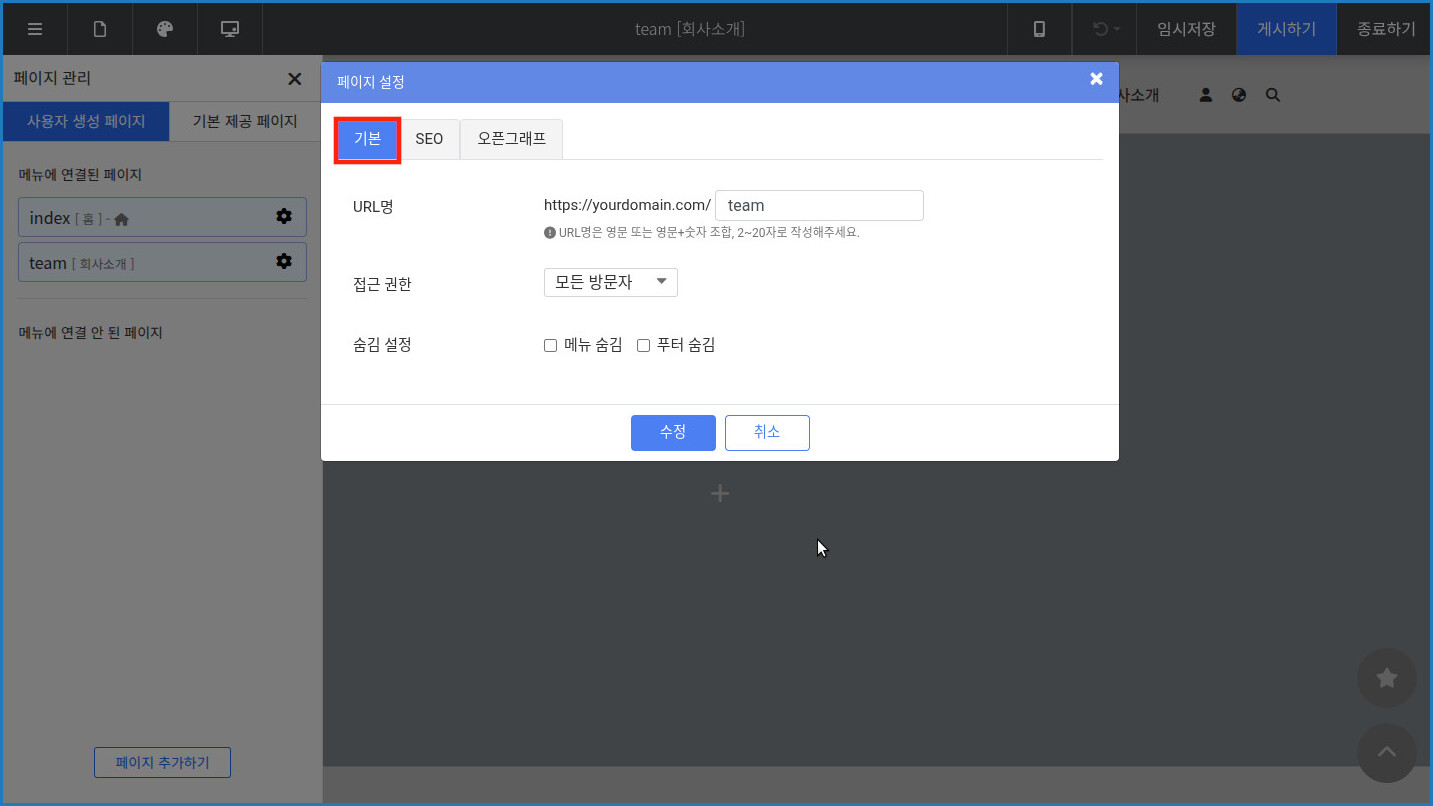
Task: Click the 수정 button
Action: 673,433
